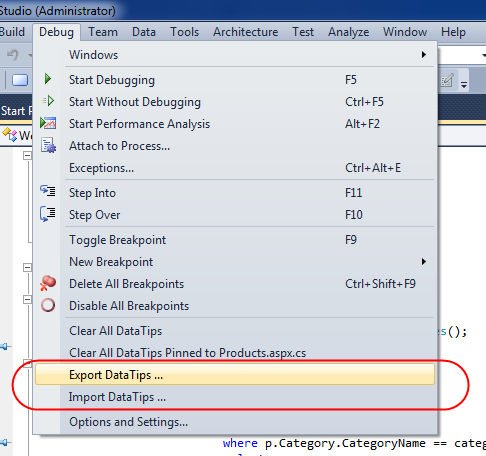Expand the New Breakpoint submenu arrow
Image resolution: width=486 pixels, height=456 pixels.
424,262
